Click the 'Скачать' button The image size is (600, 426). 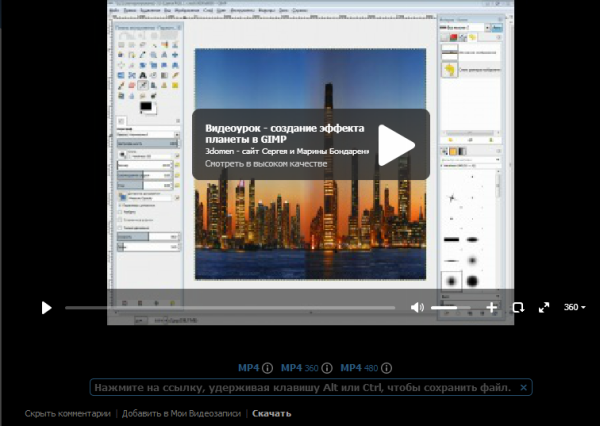(272, 414)
